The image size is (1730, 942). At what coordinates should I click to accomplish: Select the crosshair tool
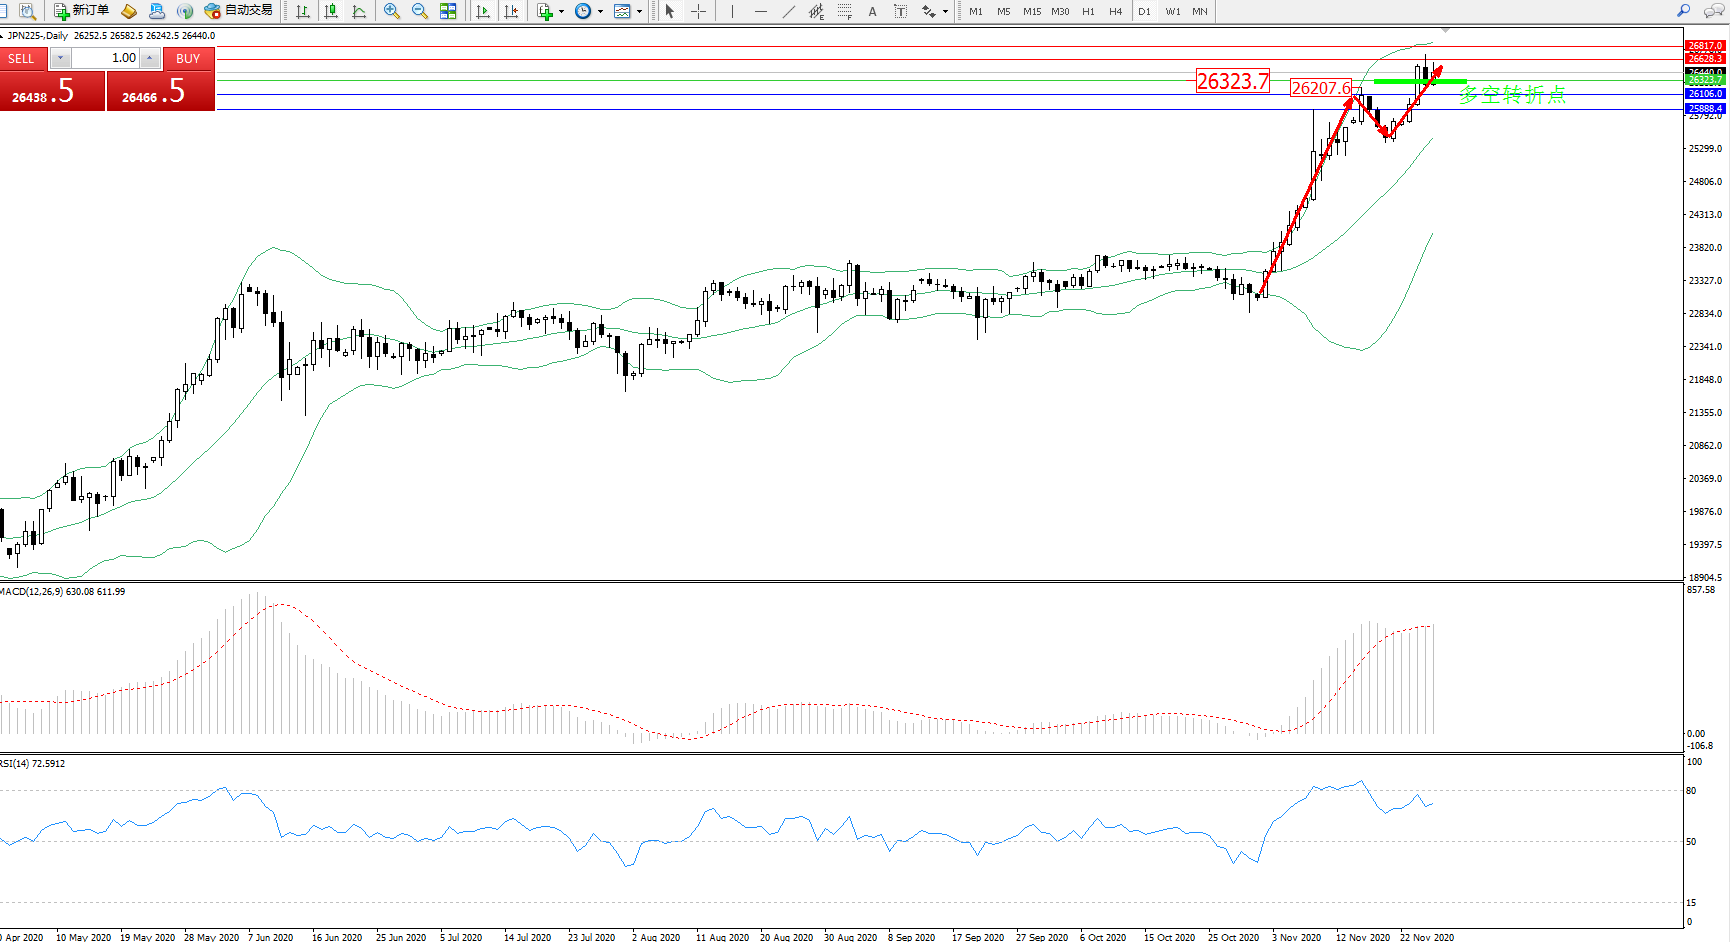(699, 11)
